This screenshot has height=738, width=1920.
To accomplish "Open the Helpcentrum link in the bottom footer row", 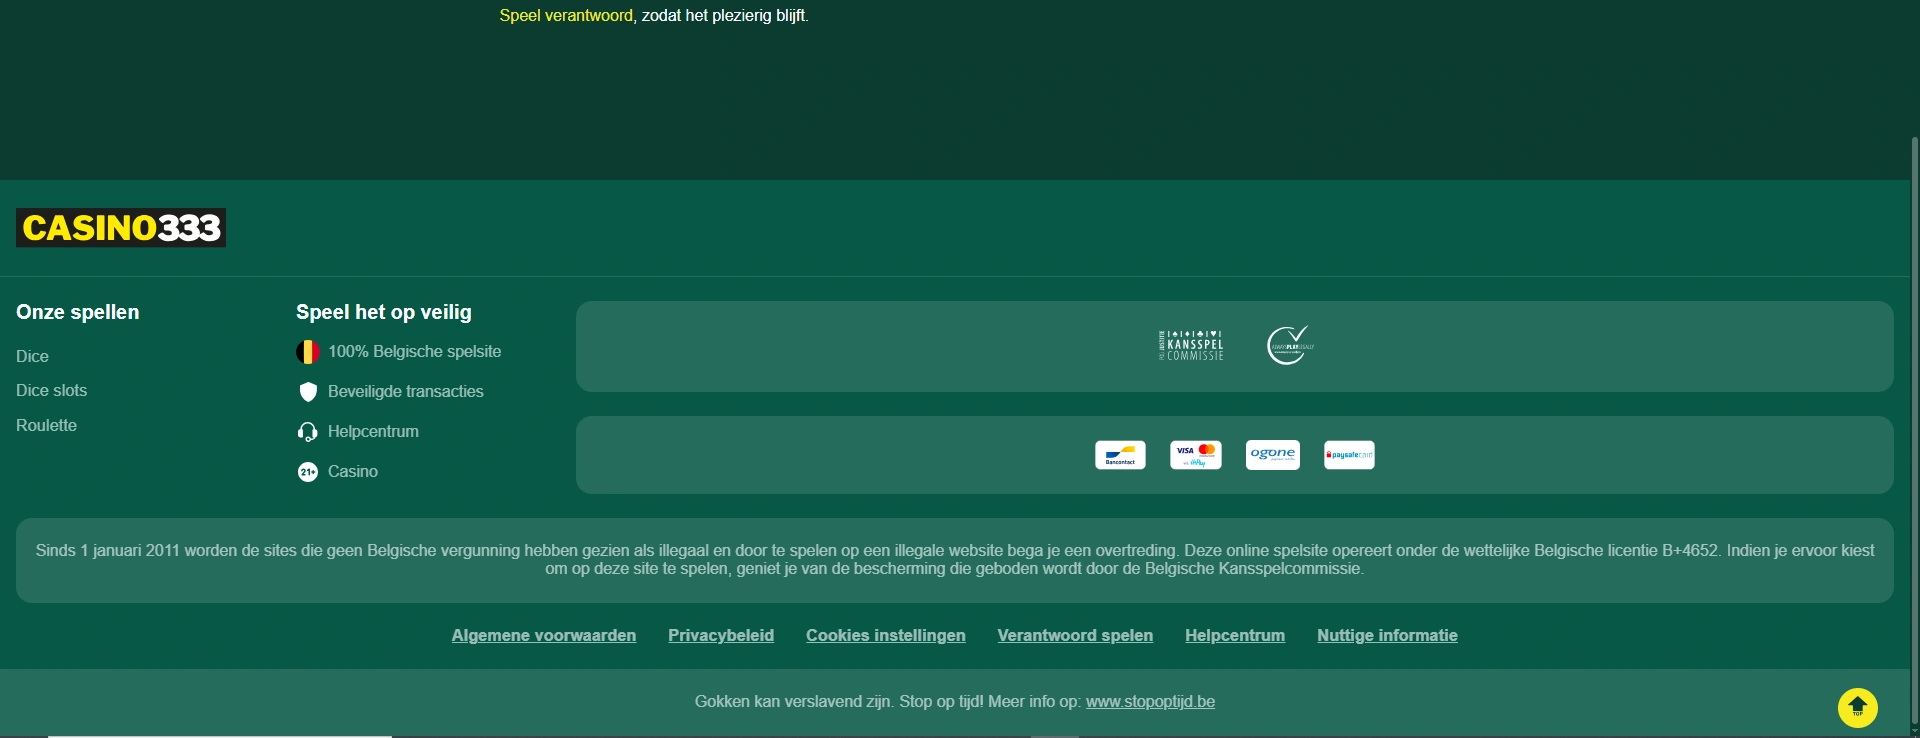I will 1235,635.
